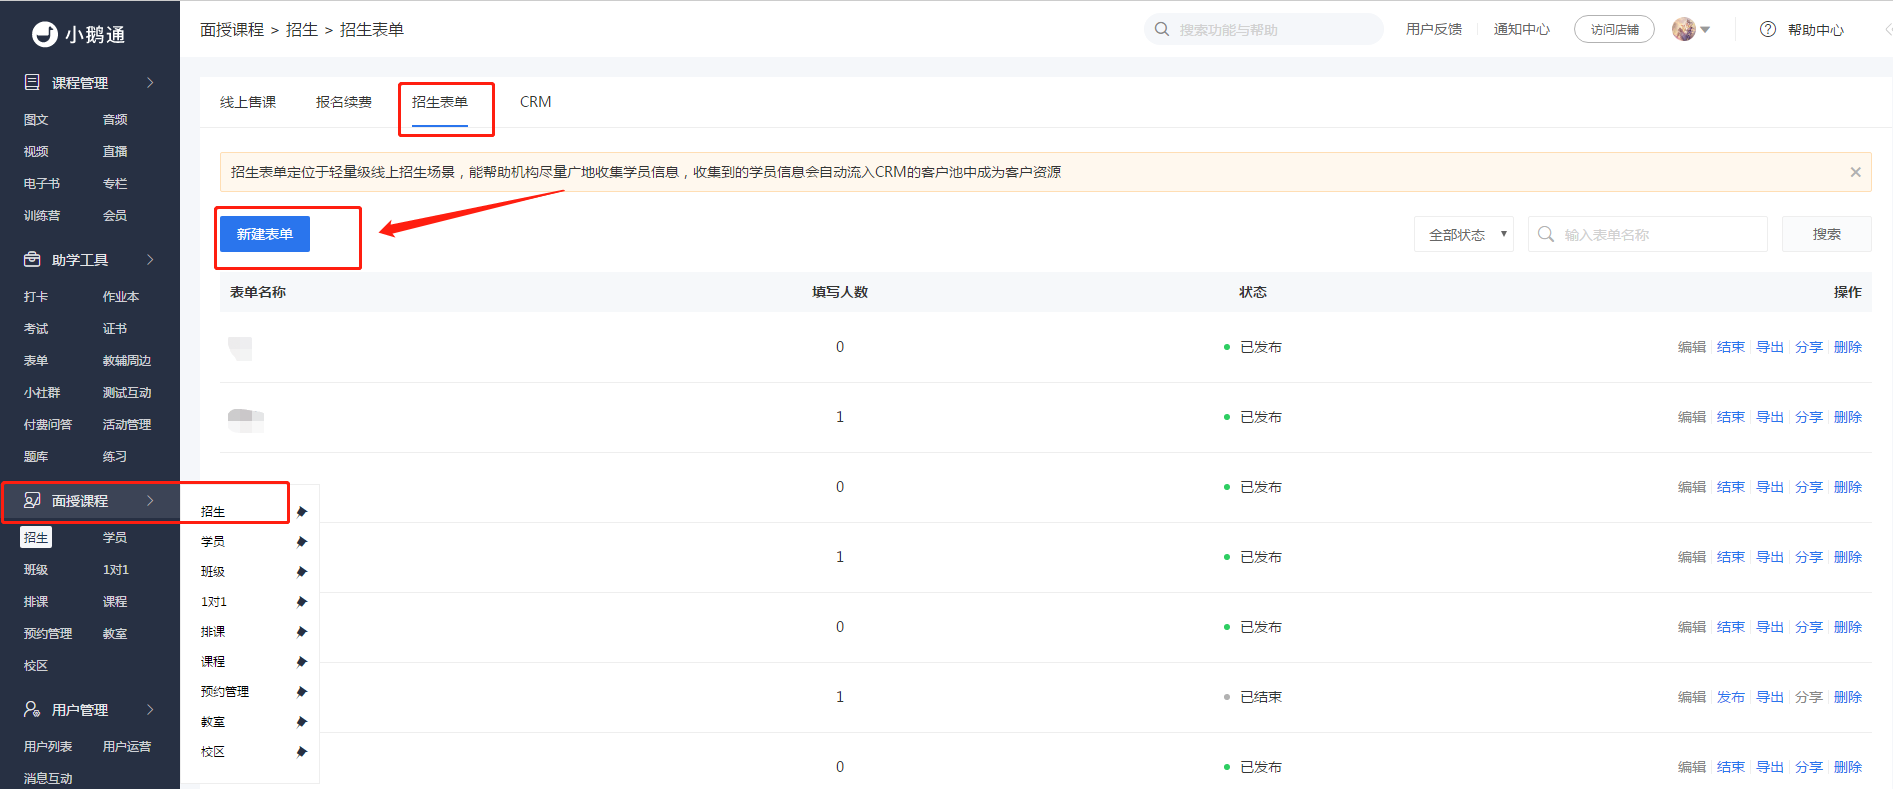
Task: Open 证书 in the sidebar
Action: point(115,329)
